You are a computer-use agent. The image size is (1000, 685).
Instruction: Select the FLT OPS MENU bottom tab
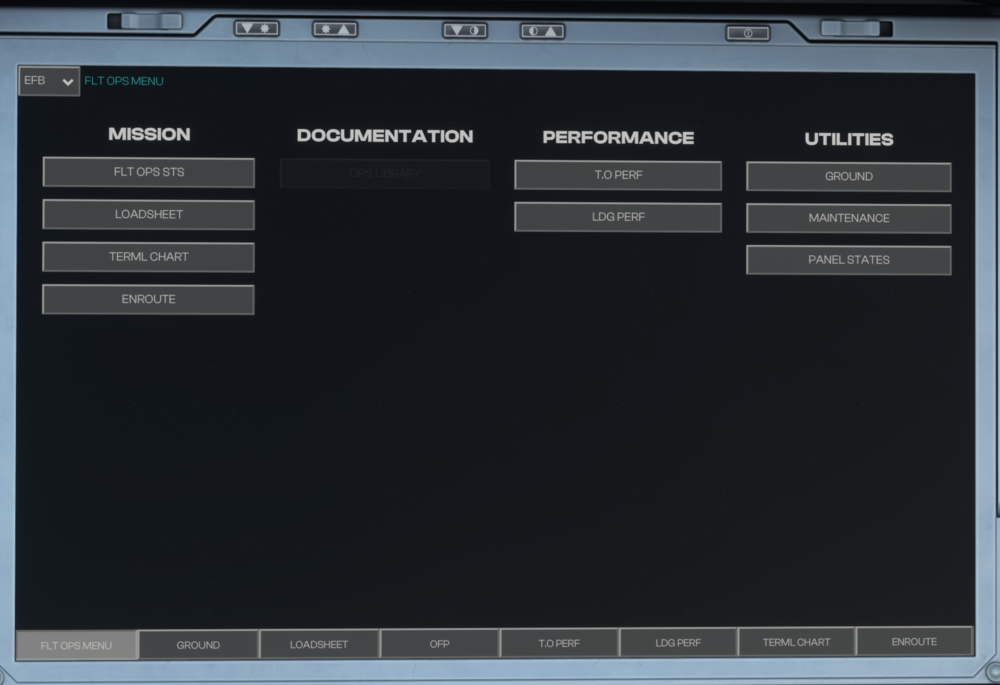pyautogui.click(x=76, y=645)
